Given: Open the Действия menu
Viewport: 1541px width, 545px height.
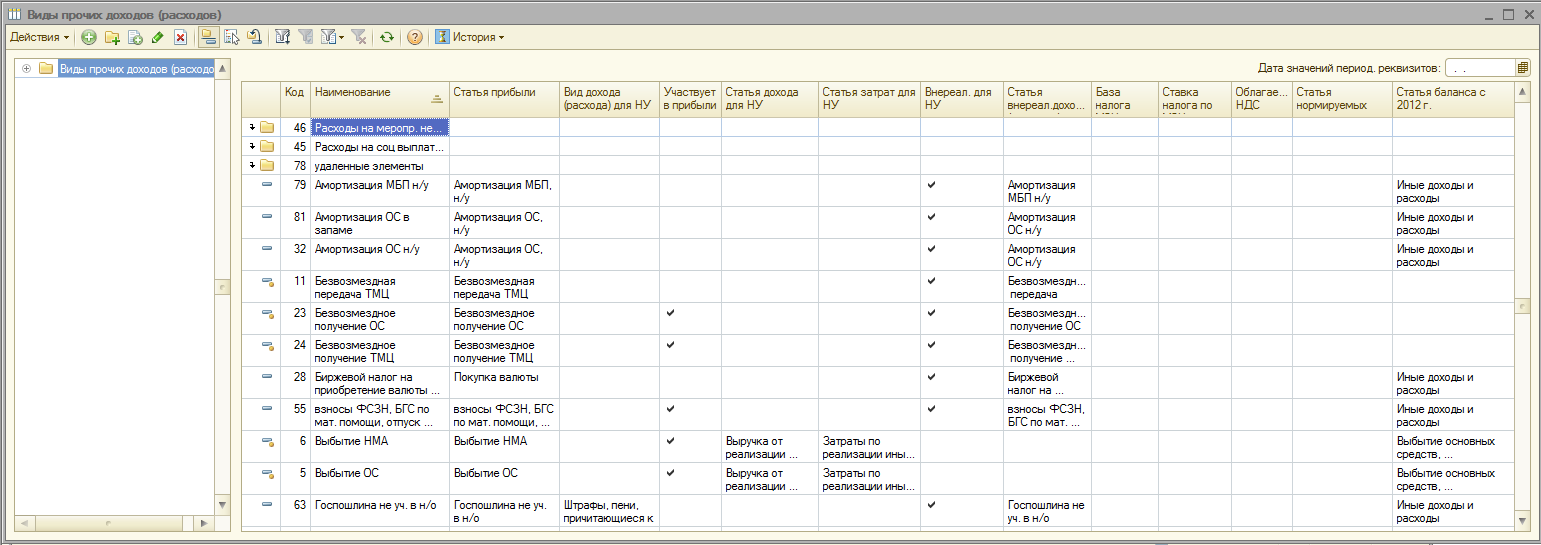Looking at the screenshot, I should pyautogui.click(x=40, y=37).
